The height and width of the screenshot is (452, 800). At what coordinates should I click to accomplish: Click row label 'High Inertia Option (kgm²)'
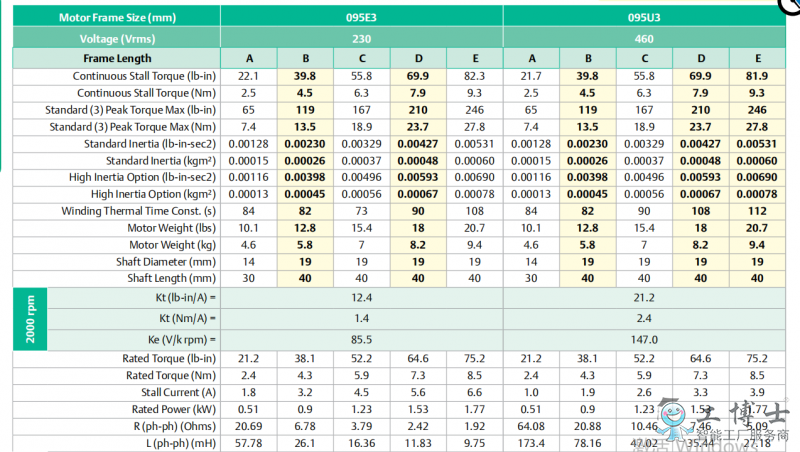pos(153,194)
